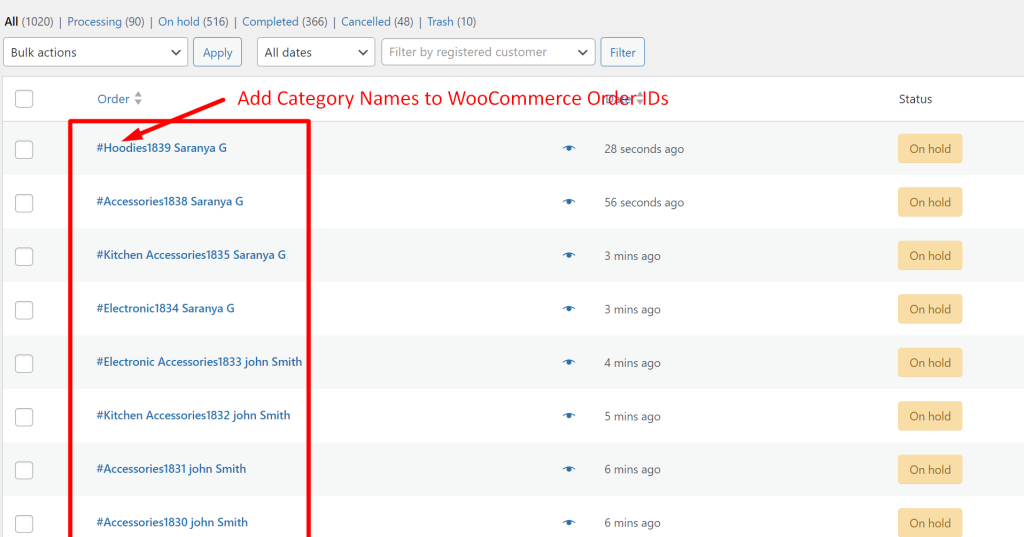Open order #Kitchen Accessories1832 john Smith
This screenshot has height=537, width=1024.
point(193,415)
